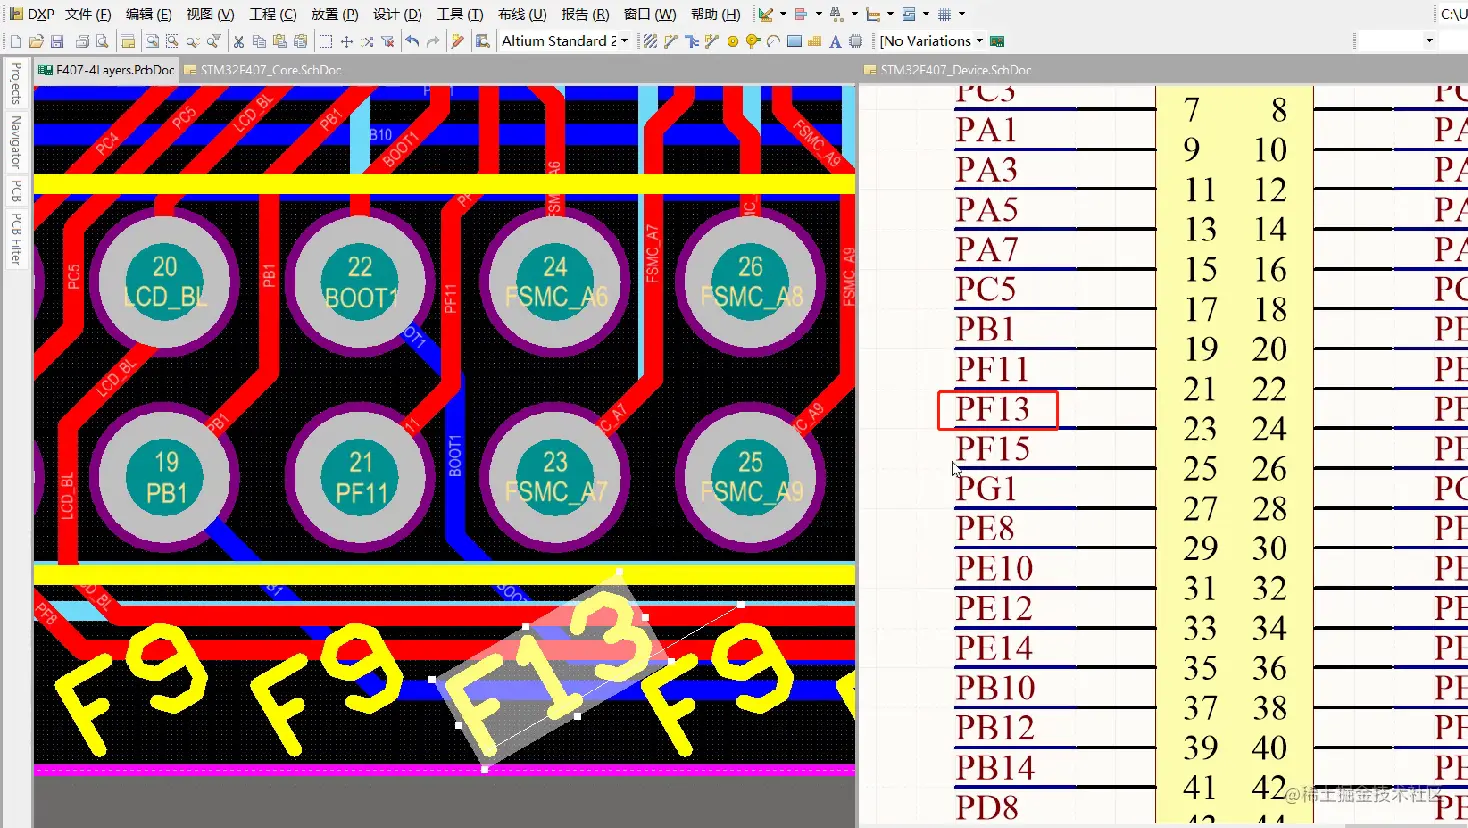The image size is (1468, 828).
Task: Select pad 25 FSMC_A9 on the PCB
Action: click(x=750, y=477)
